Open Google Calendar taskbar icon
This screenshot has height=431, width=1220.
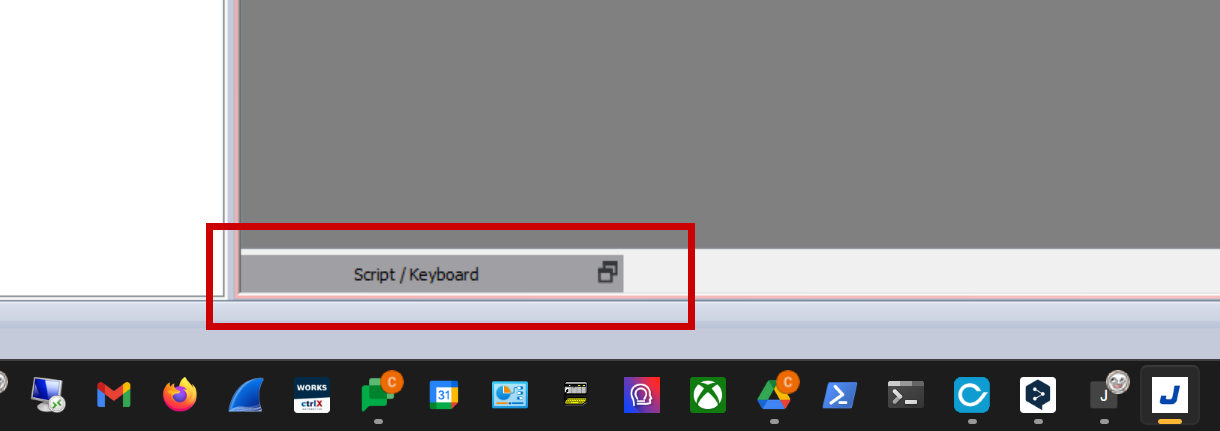point(444,395)
